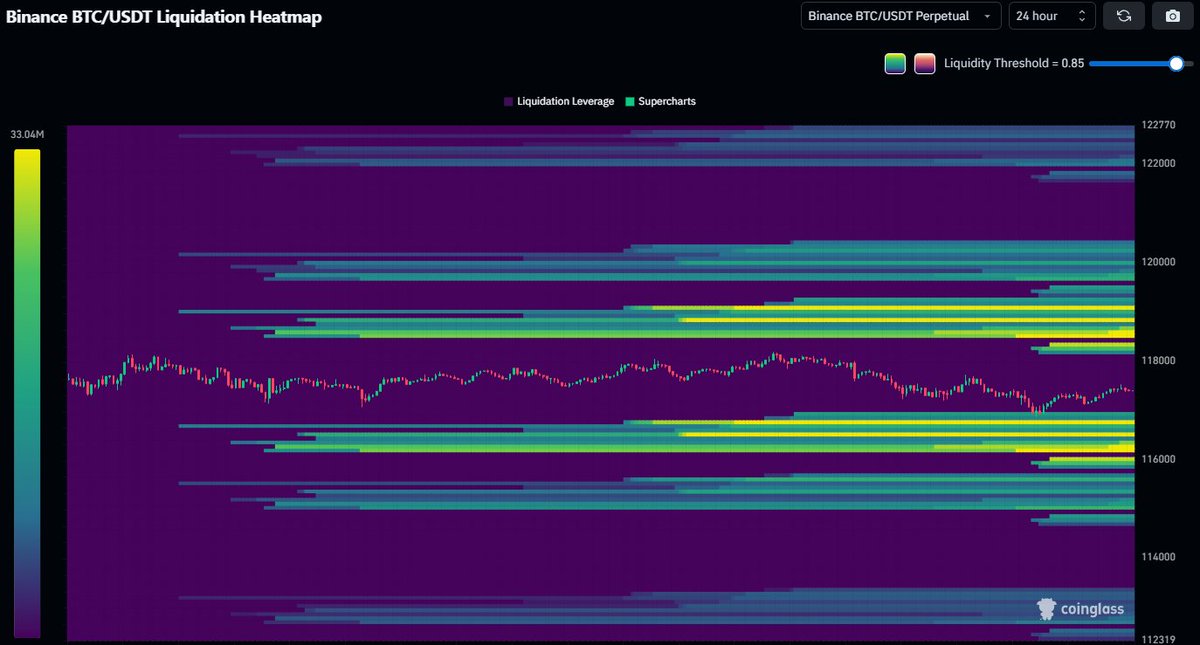
Task: Click the 122770 price axis label
Action: (x=1159, y=126)
